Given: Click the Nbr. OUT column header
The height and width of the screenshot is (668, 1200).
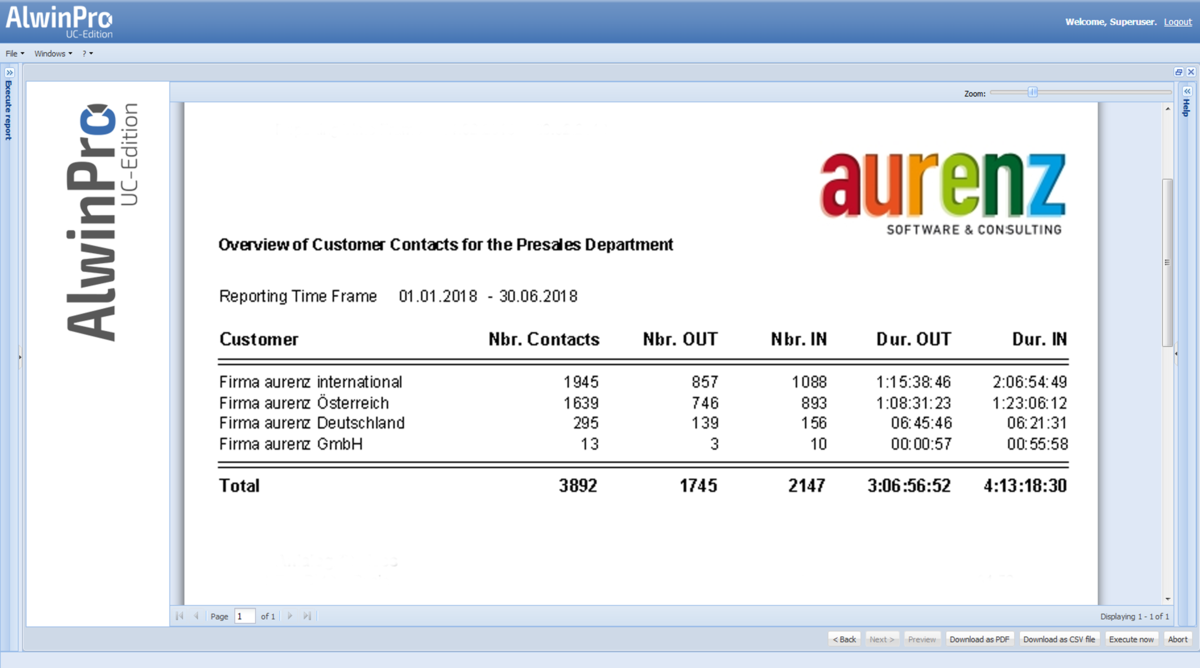Looking at the screenshot, I should click(x=680, y=339).
